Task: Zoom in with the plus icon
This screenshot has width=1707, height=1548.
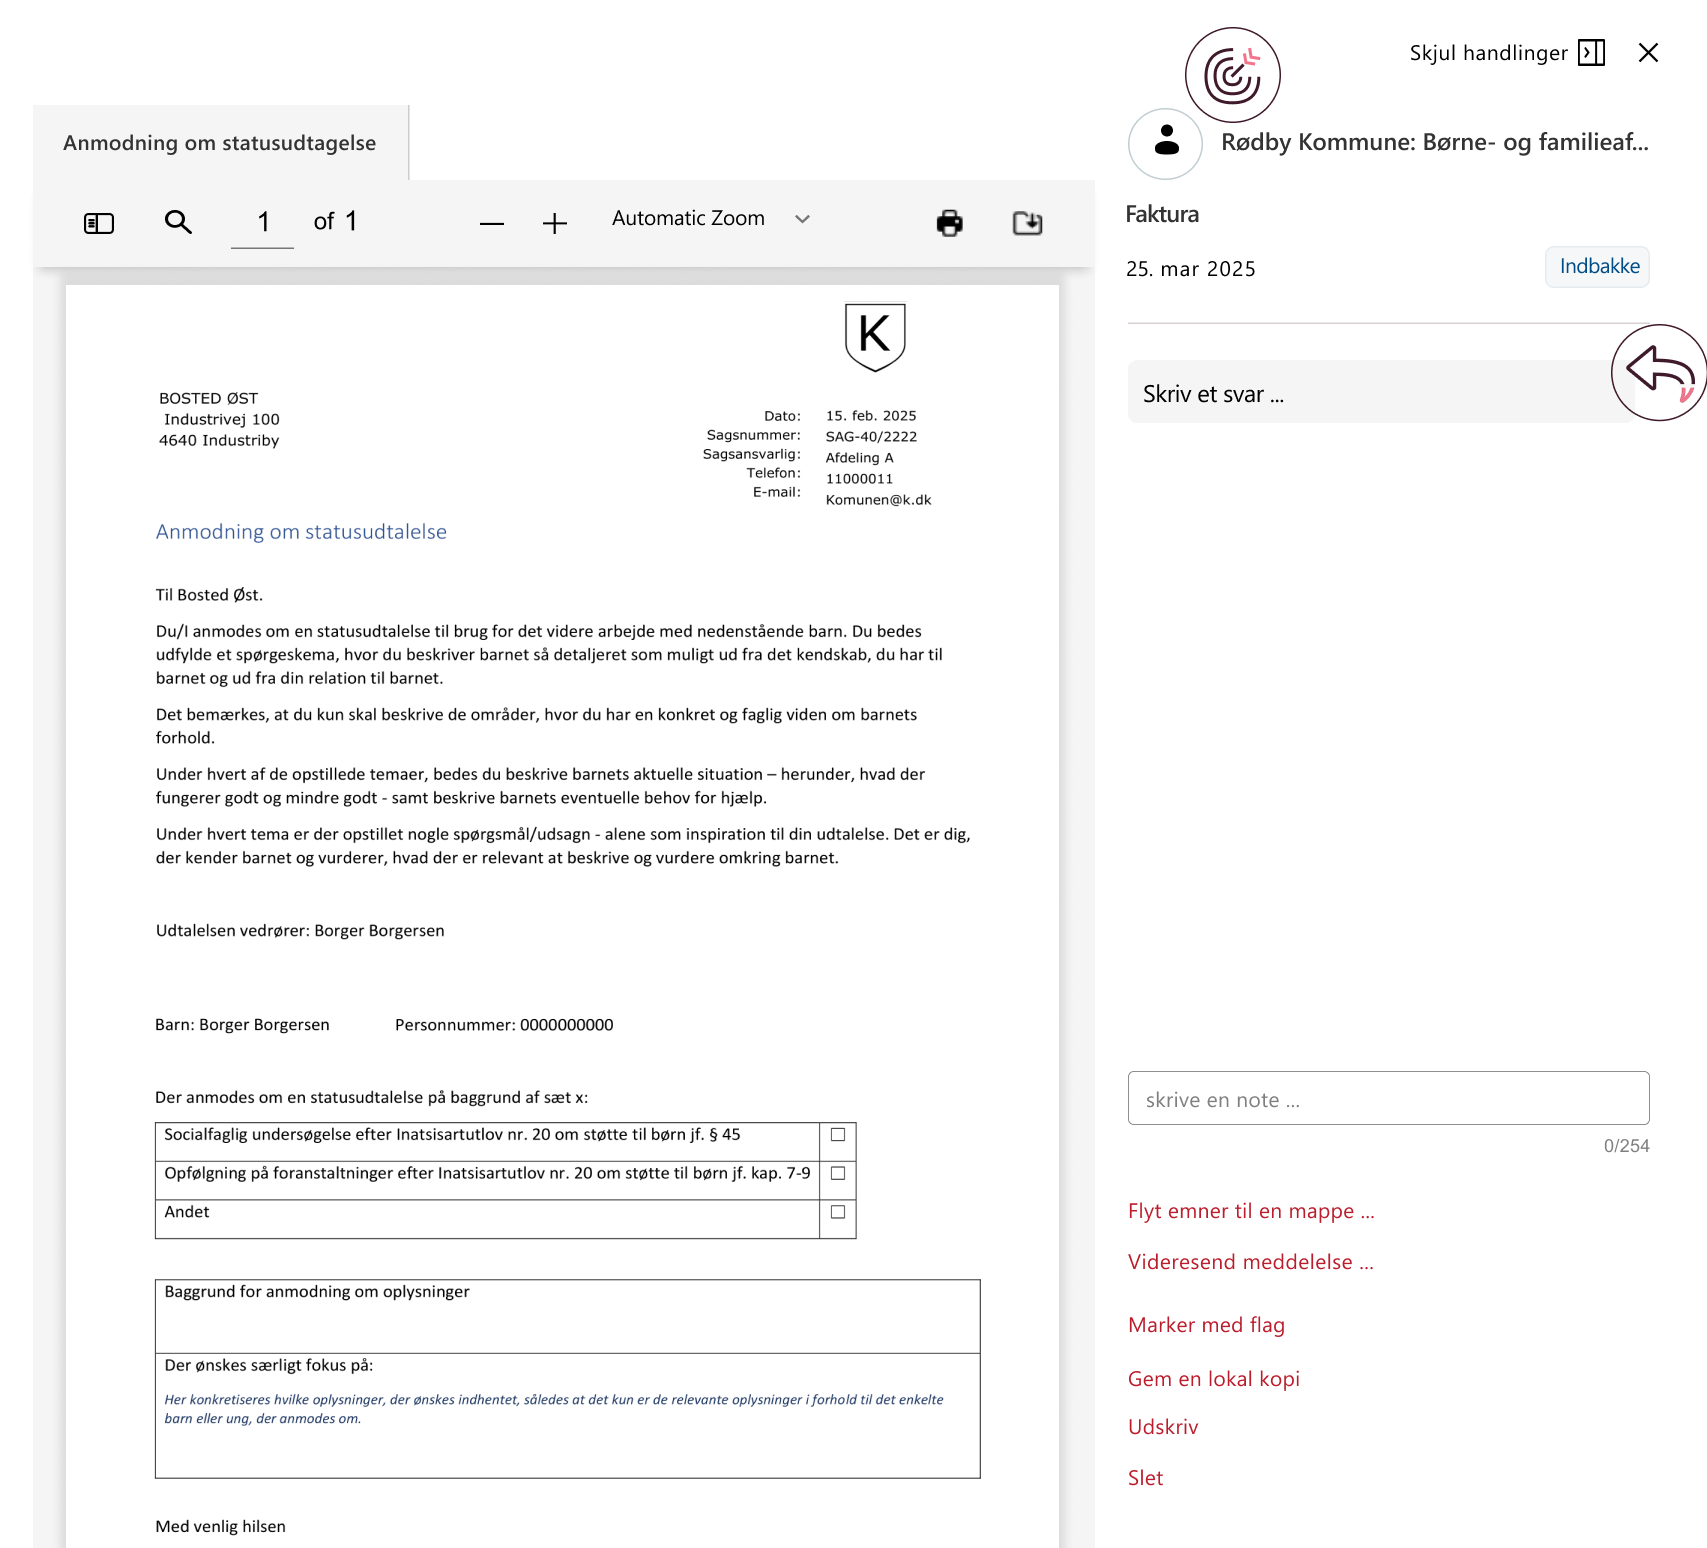Action: (x=555, y=224)
